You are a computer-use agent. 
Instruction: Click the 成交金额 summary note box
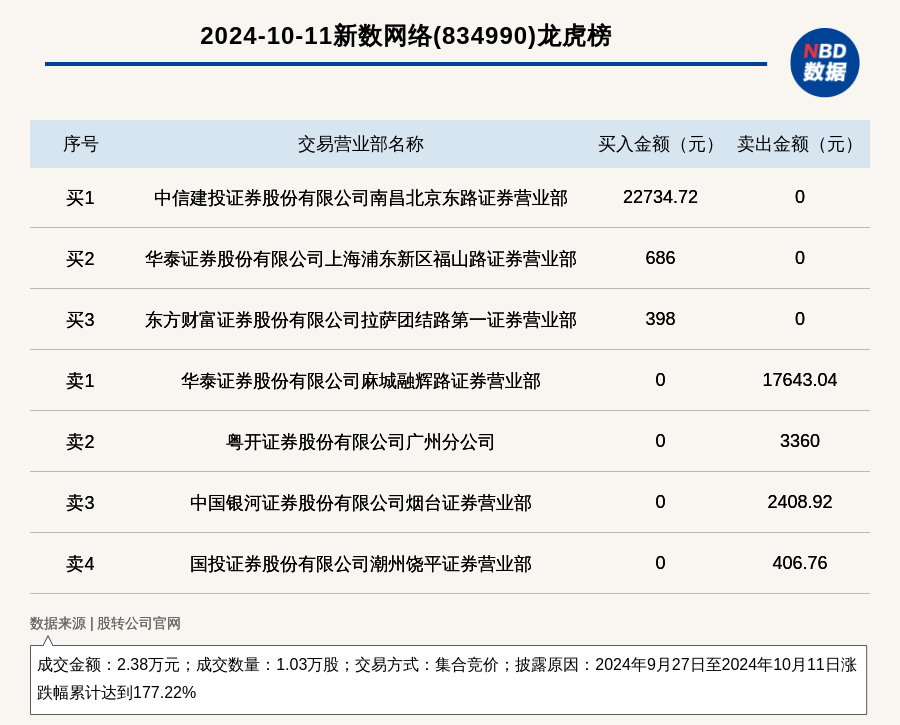coord(448,680)
